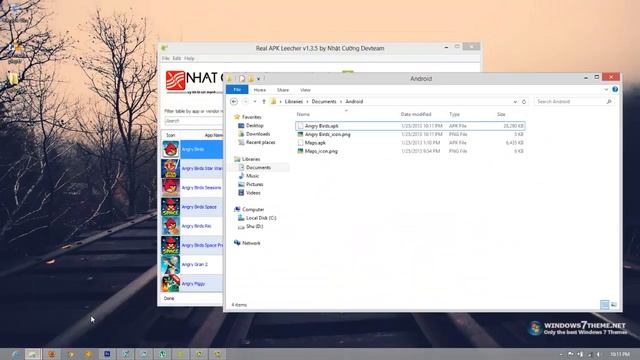
Task: Open the yellow folder icon on the desktop
Action: coord(13,78)
